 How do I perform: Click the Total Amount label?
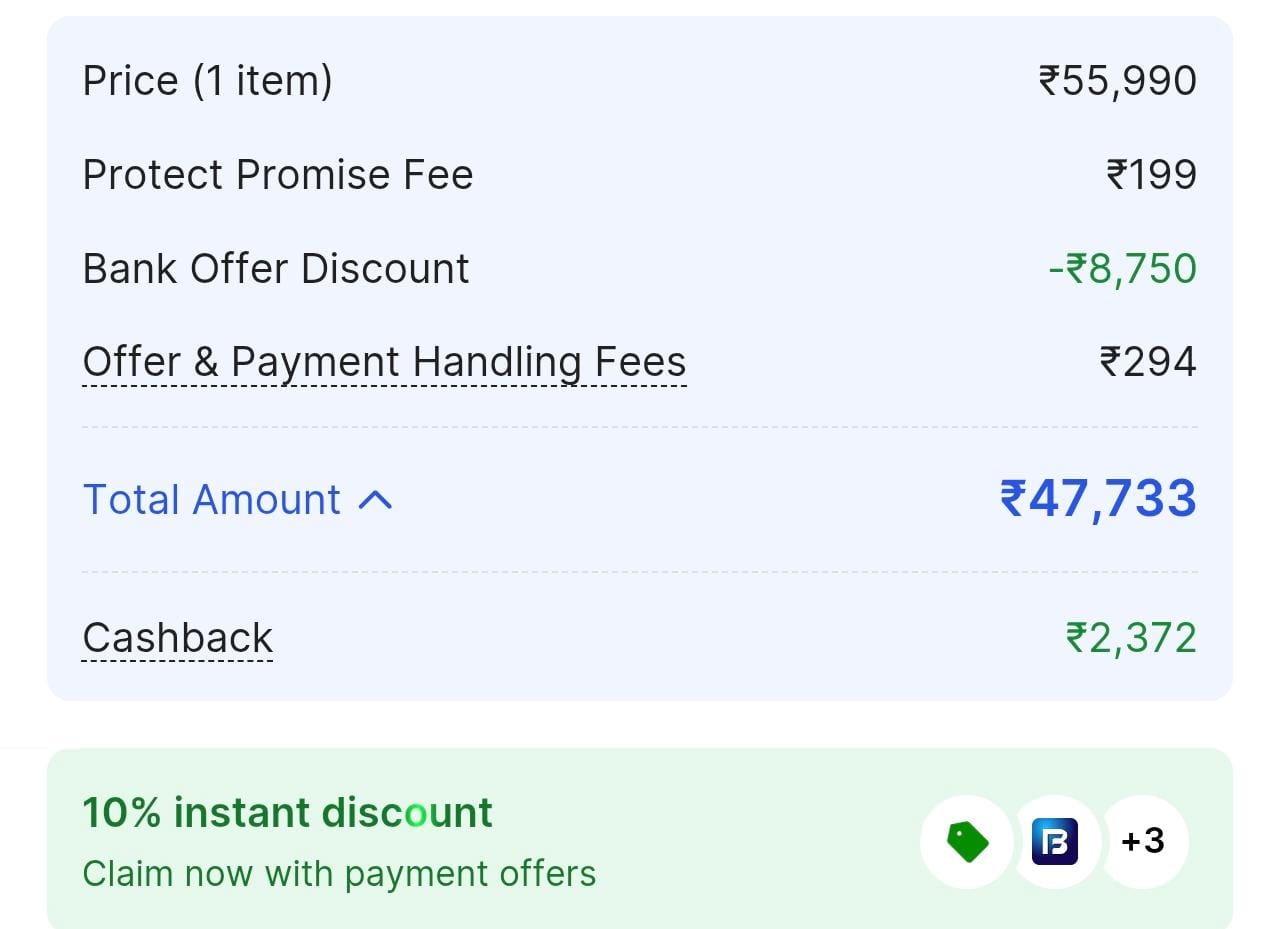(212, 500)
